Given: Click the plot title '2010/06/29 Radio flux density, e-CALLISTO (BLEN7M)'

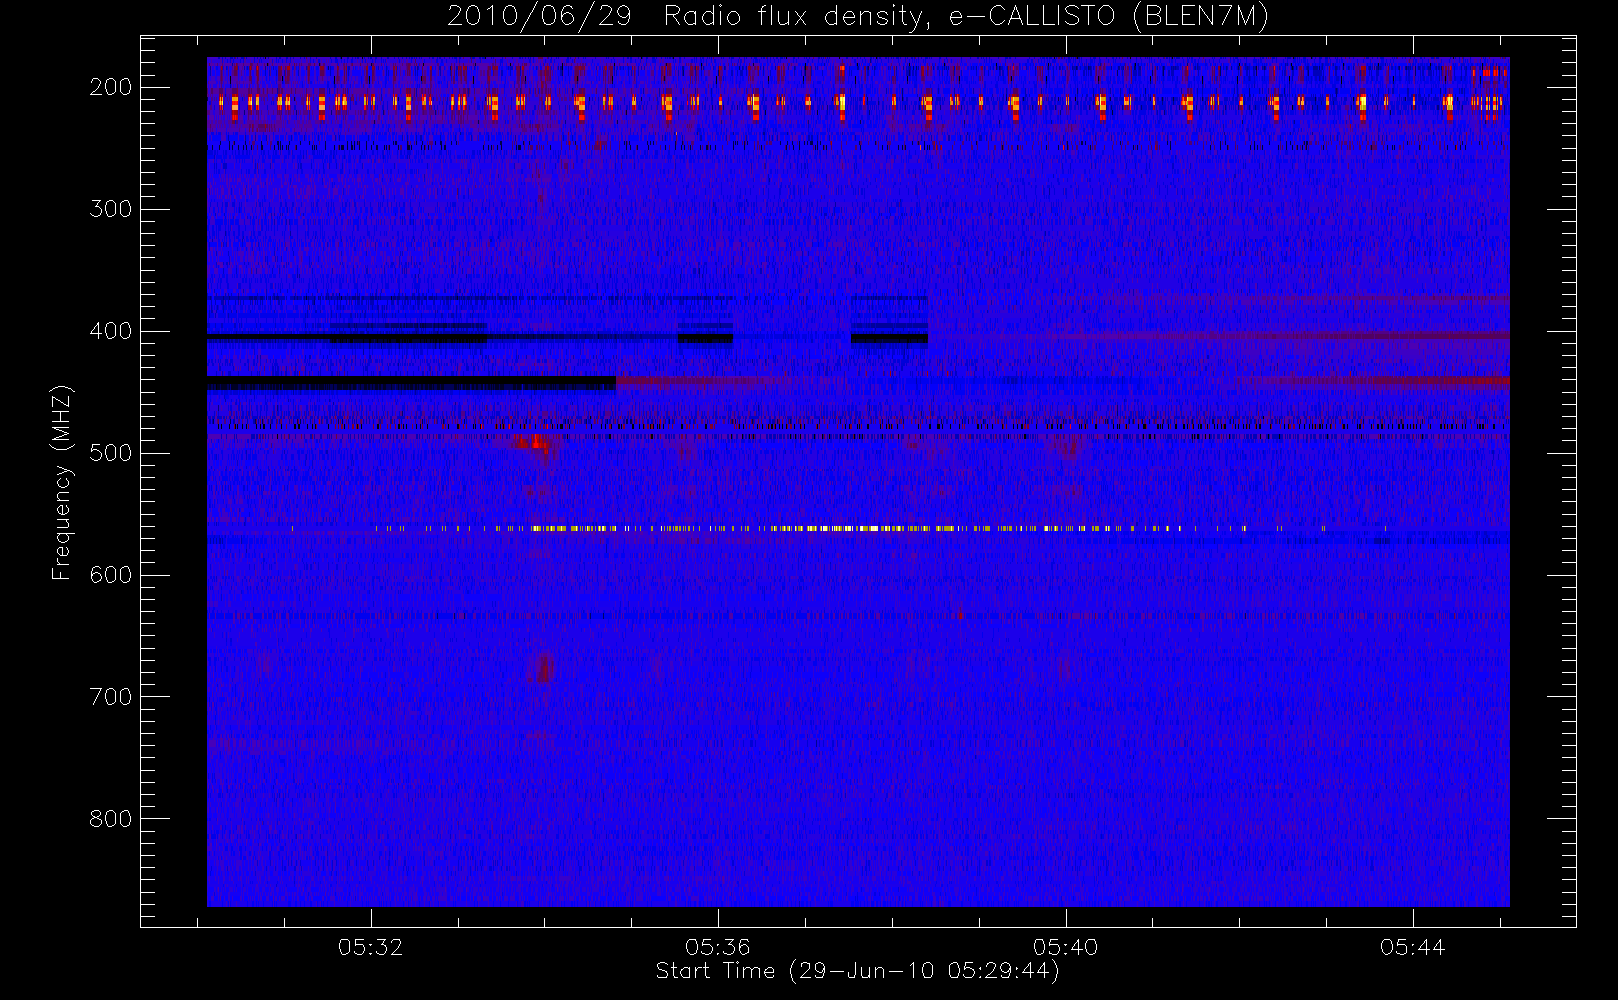Looking at the screenshot, I should [x=858, y=17].
